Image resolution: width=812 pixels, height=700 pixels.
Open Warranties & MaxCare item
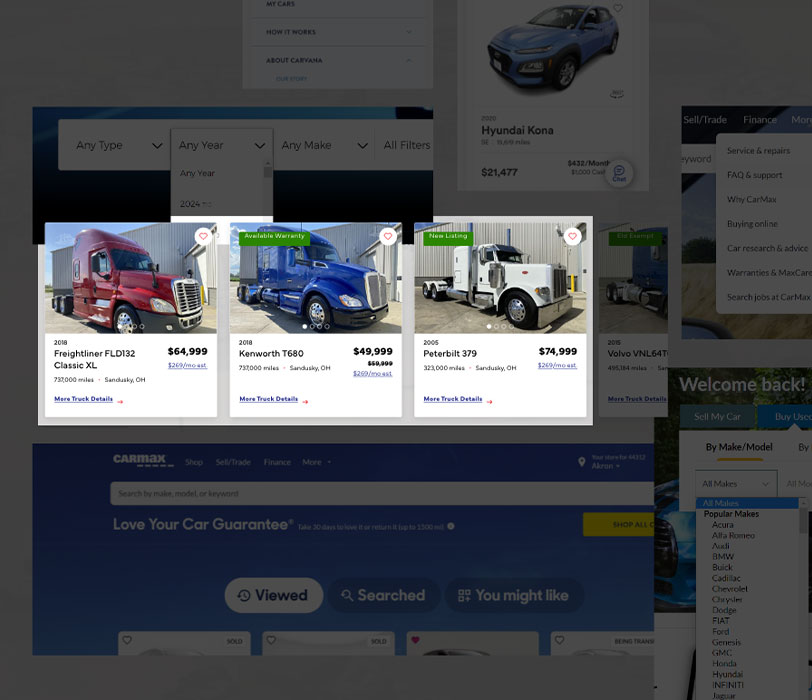(x=769, y=272)
